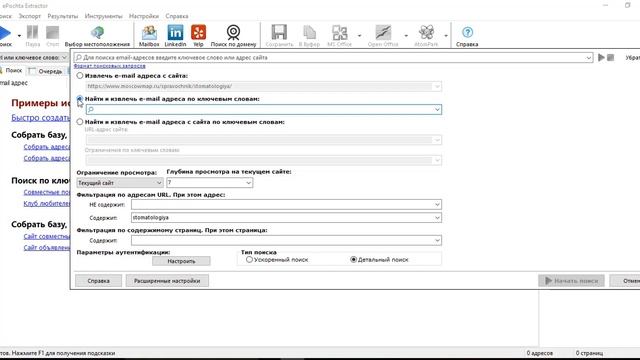Click the small play arrow beside search bar
Viewport: 640px width, 360px height.
601,58
